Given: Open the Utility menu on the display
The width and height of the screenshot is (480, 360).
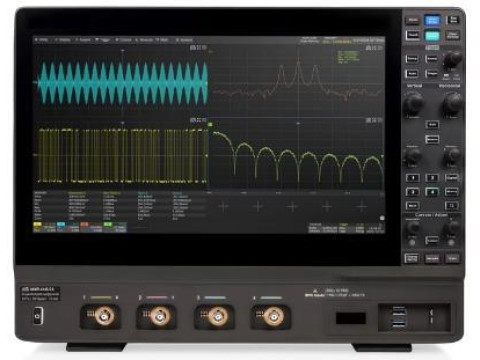Looking at the screenshot, I should tap(42, 40).
